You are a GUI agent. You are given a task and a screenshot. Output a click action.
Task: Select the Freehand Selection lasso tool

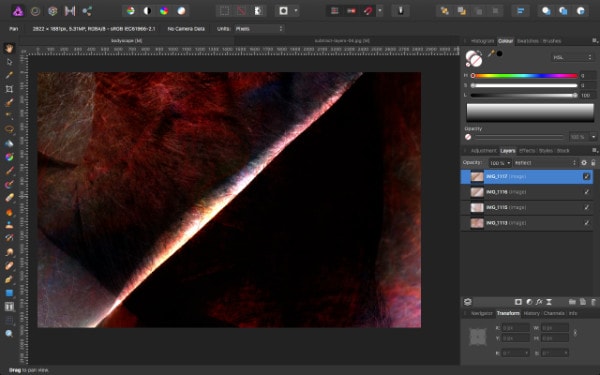[x=9, y=129]
